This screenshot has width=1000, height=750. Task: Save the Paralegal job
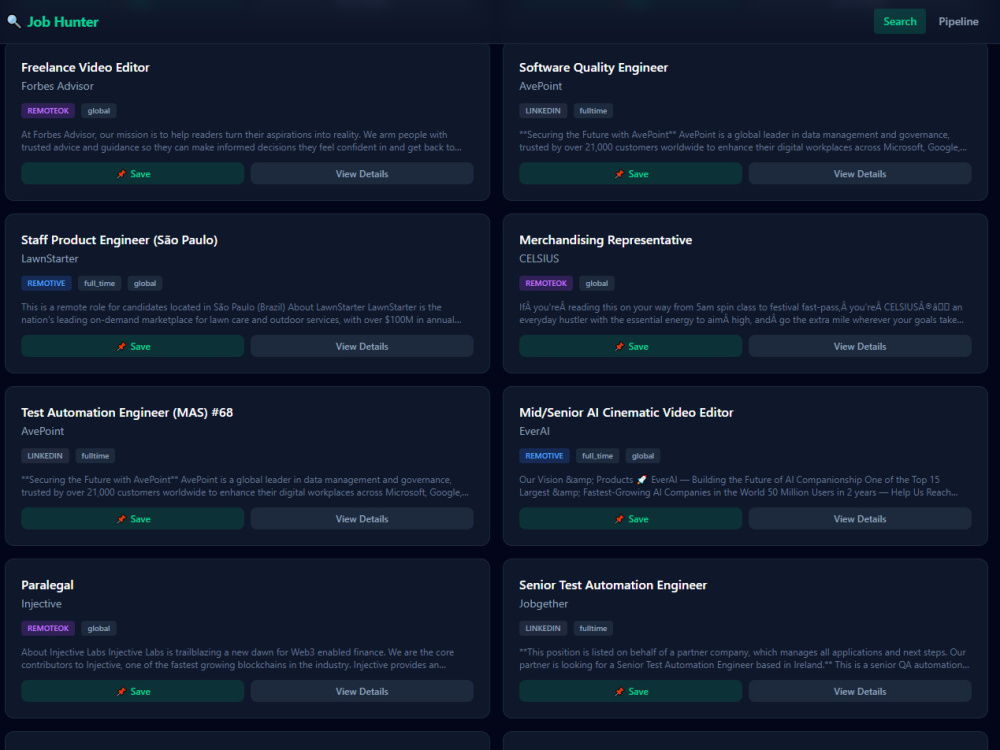point(133,691)
